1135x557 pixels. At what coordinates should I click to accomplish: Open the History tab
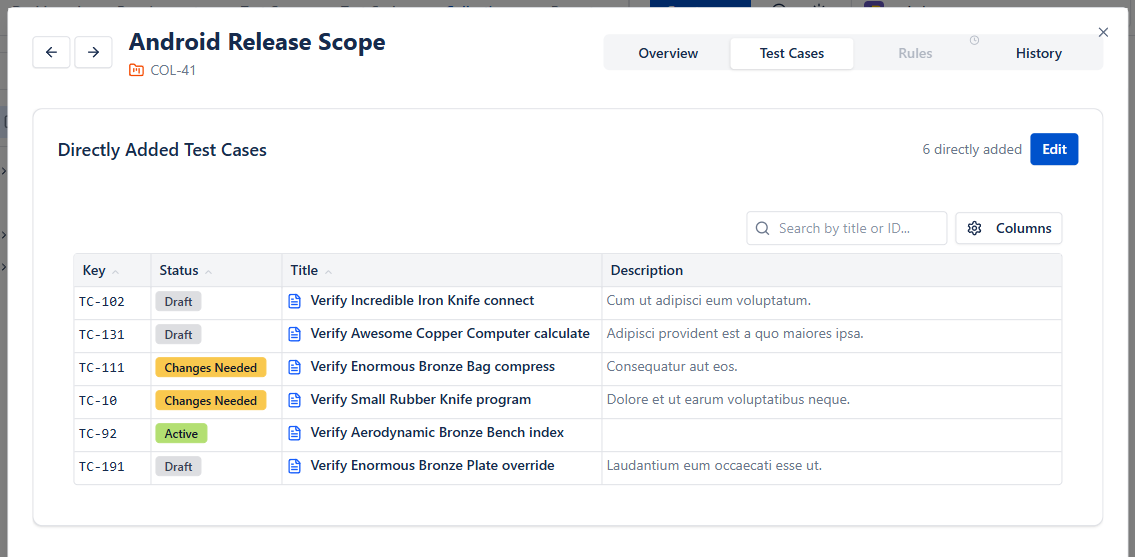tap(1038, 53)
